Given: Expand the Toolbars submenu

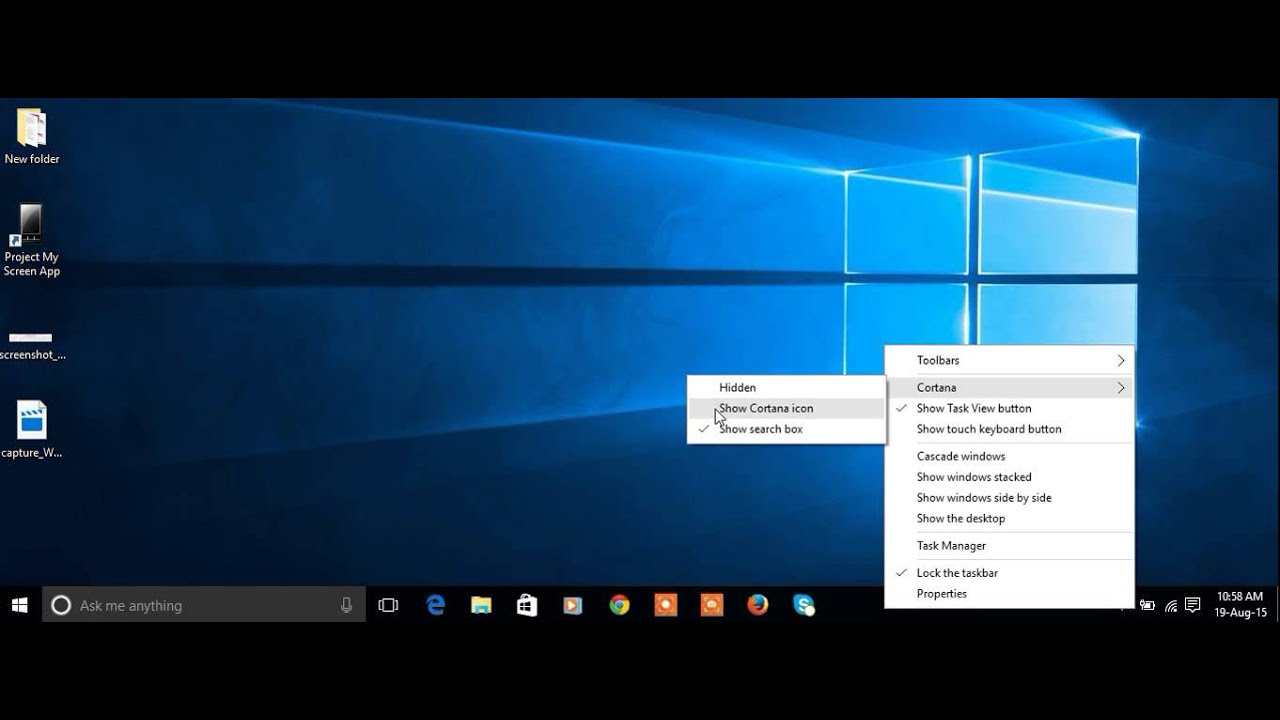Looking at the screenshot, I should tap(938, 360).
